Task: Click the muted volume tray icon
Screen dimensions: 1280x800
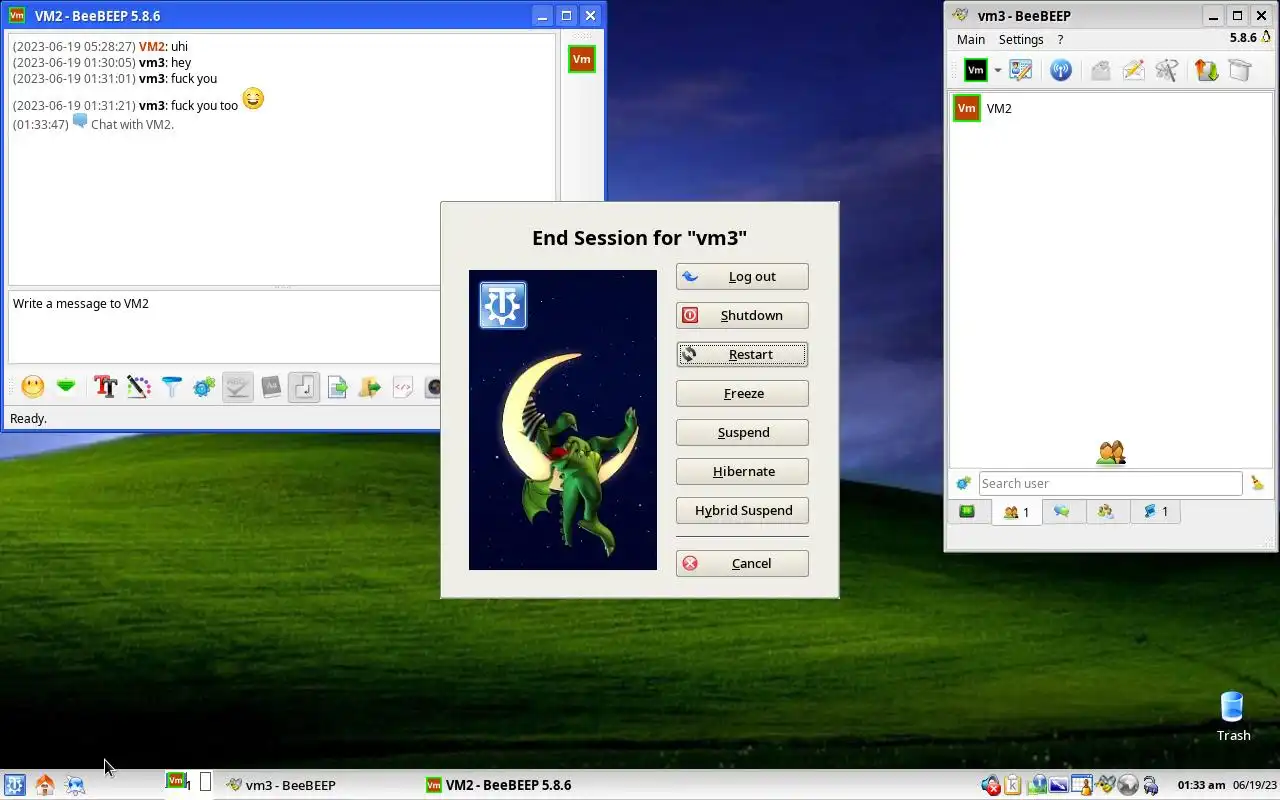Action: [991, 785]
